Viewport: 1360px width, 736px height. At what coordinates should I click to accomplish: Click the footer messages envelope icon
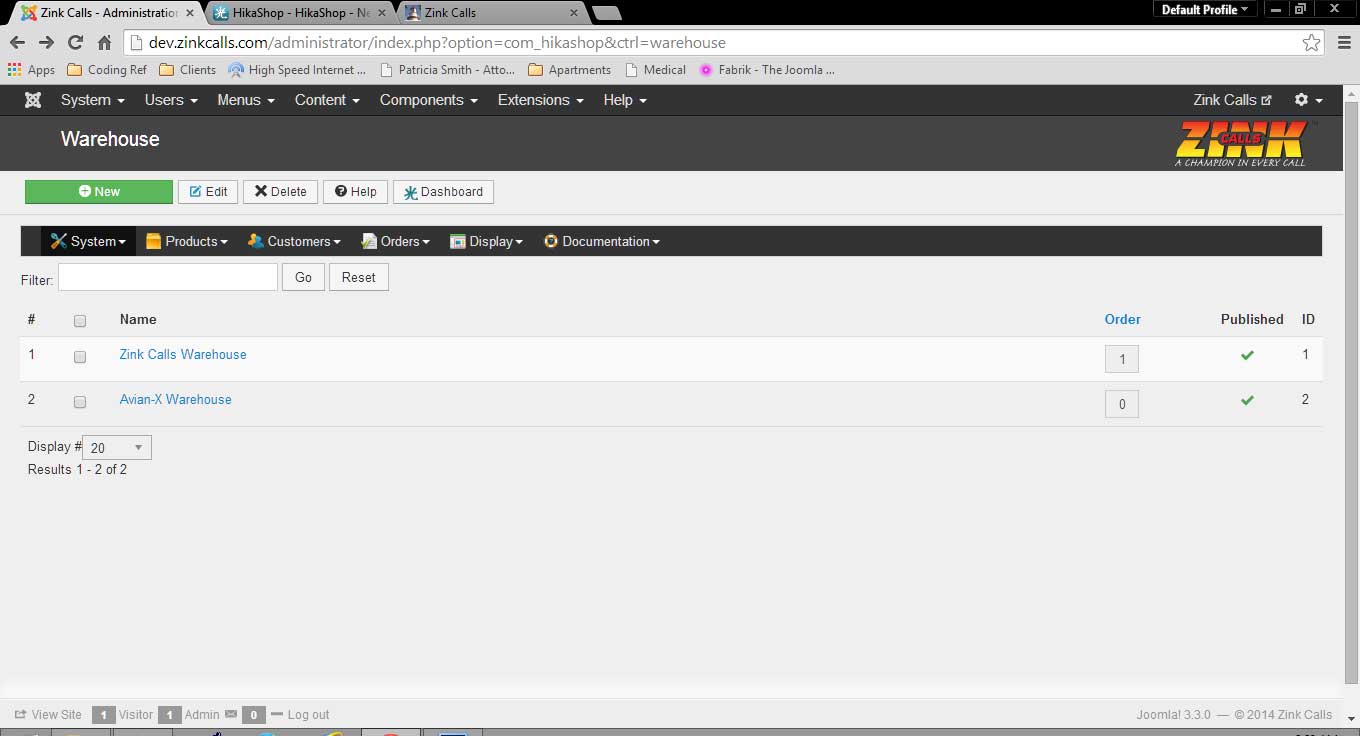[x=231, y=714]
